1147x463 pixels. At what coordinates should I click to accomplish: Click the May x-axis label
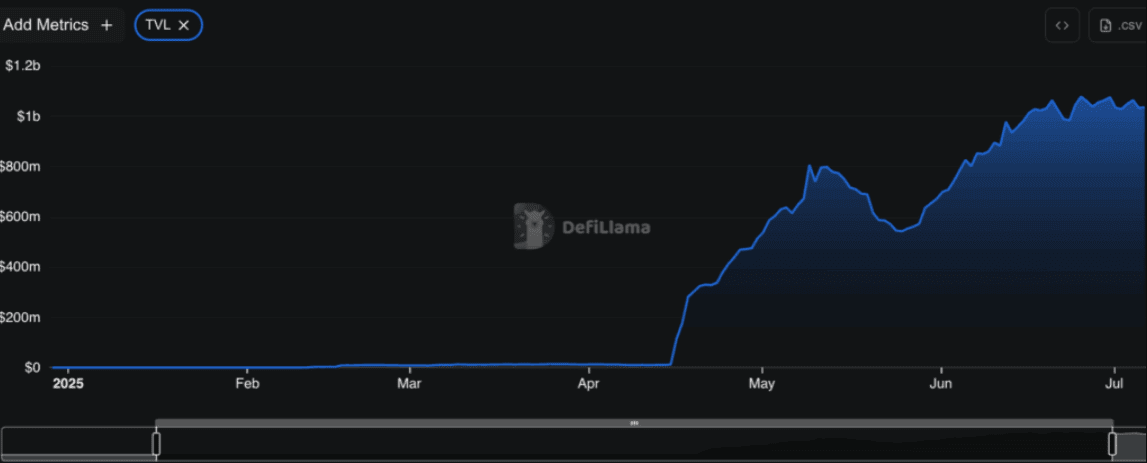(x=762, y=383)
